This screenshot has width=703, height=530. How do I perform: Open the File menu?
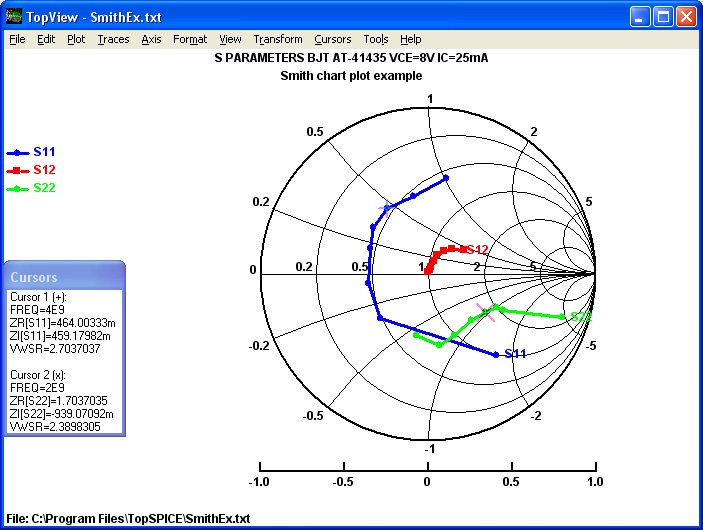[17, 39]
